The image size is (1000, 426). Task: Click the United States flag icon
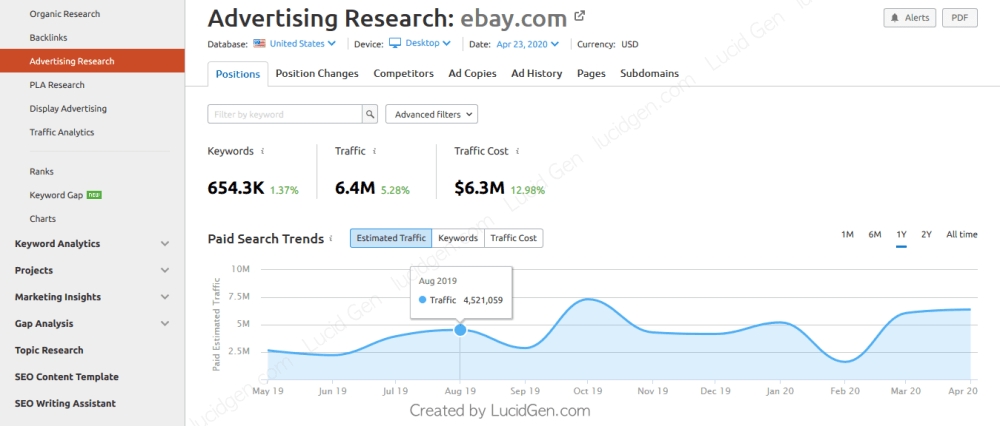(x=259, y=43)
